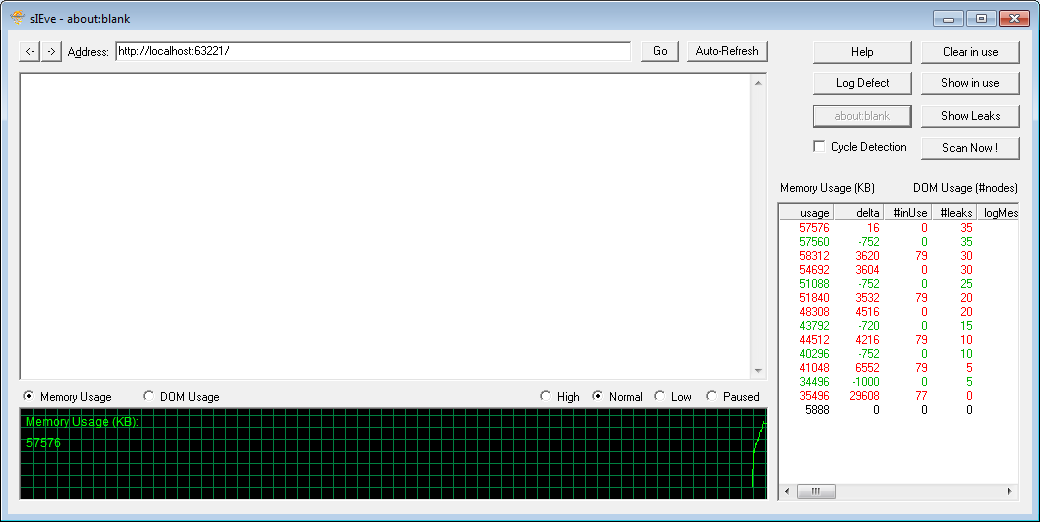Click the delta value 4516
The height and width of the screenshot is (522, 1040).
868,311
